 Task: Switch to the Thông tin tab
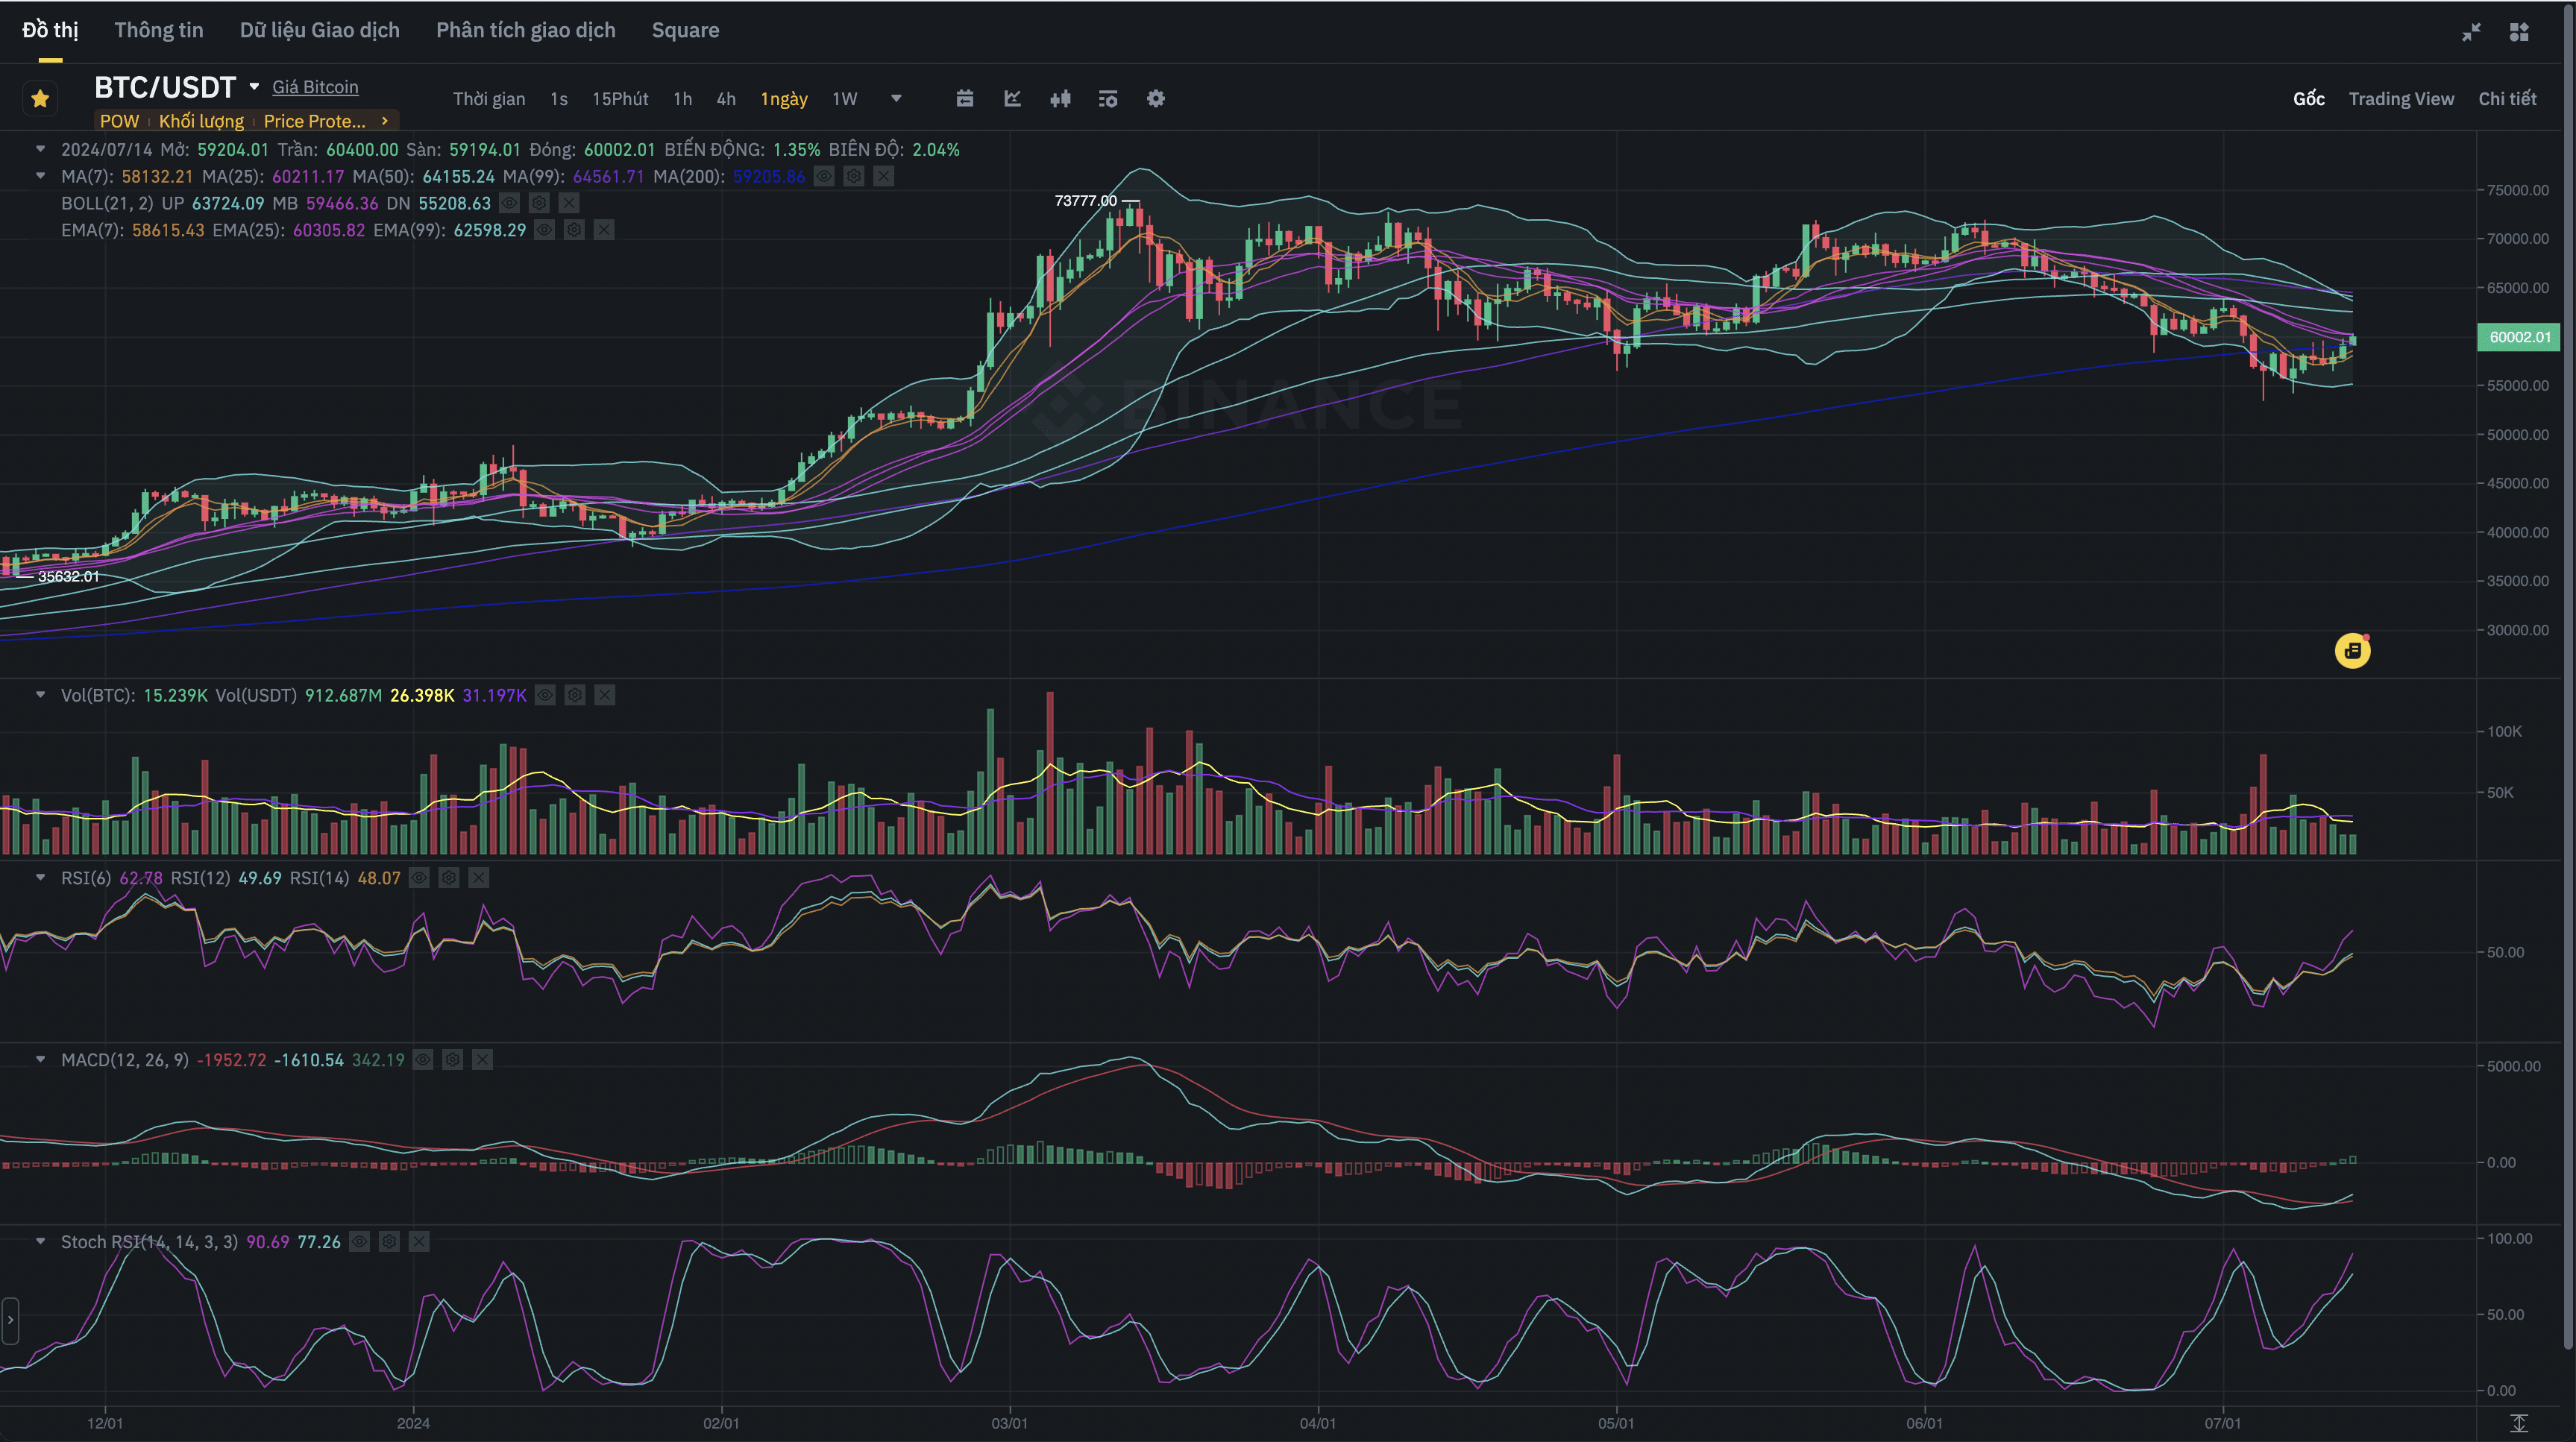point(158,30)
